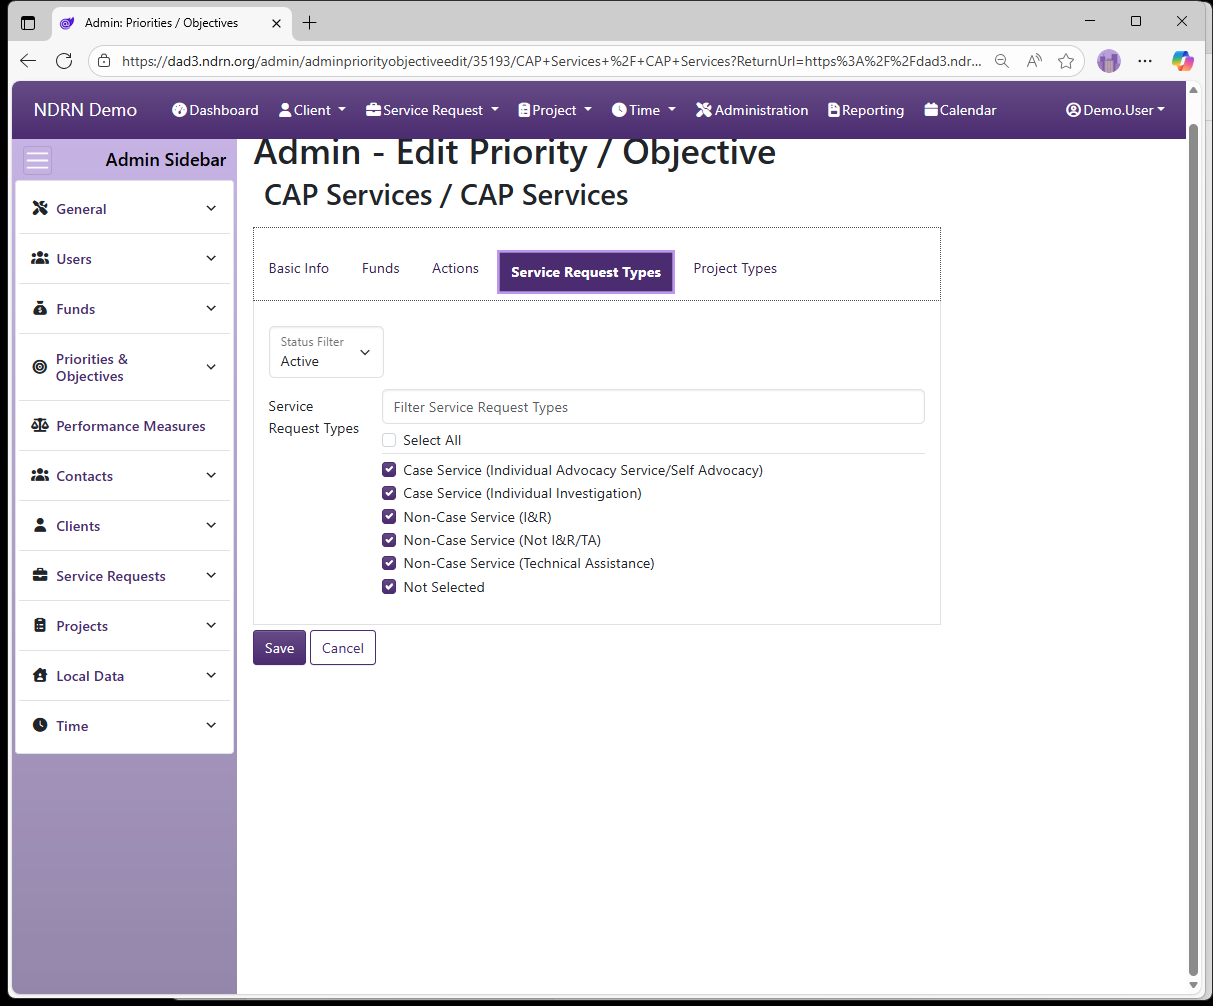
Task: Click the Clients person icon in sidebar
Action: (40, 525)
